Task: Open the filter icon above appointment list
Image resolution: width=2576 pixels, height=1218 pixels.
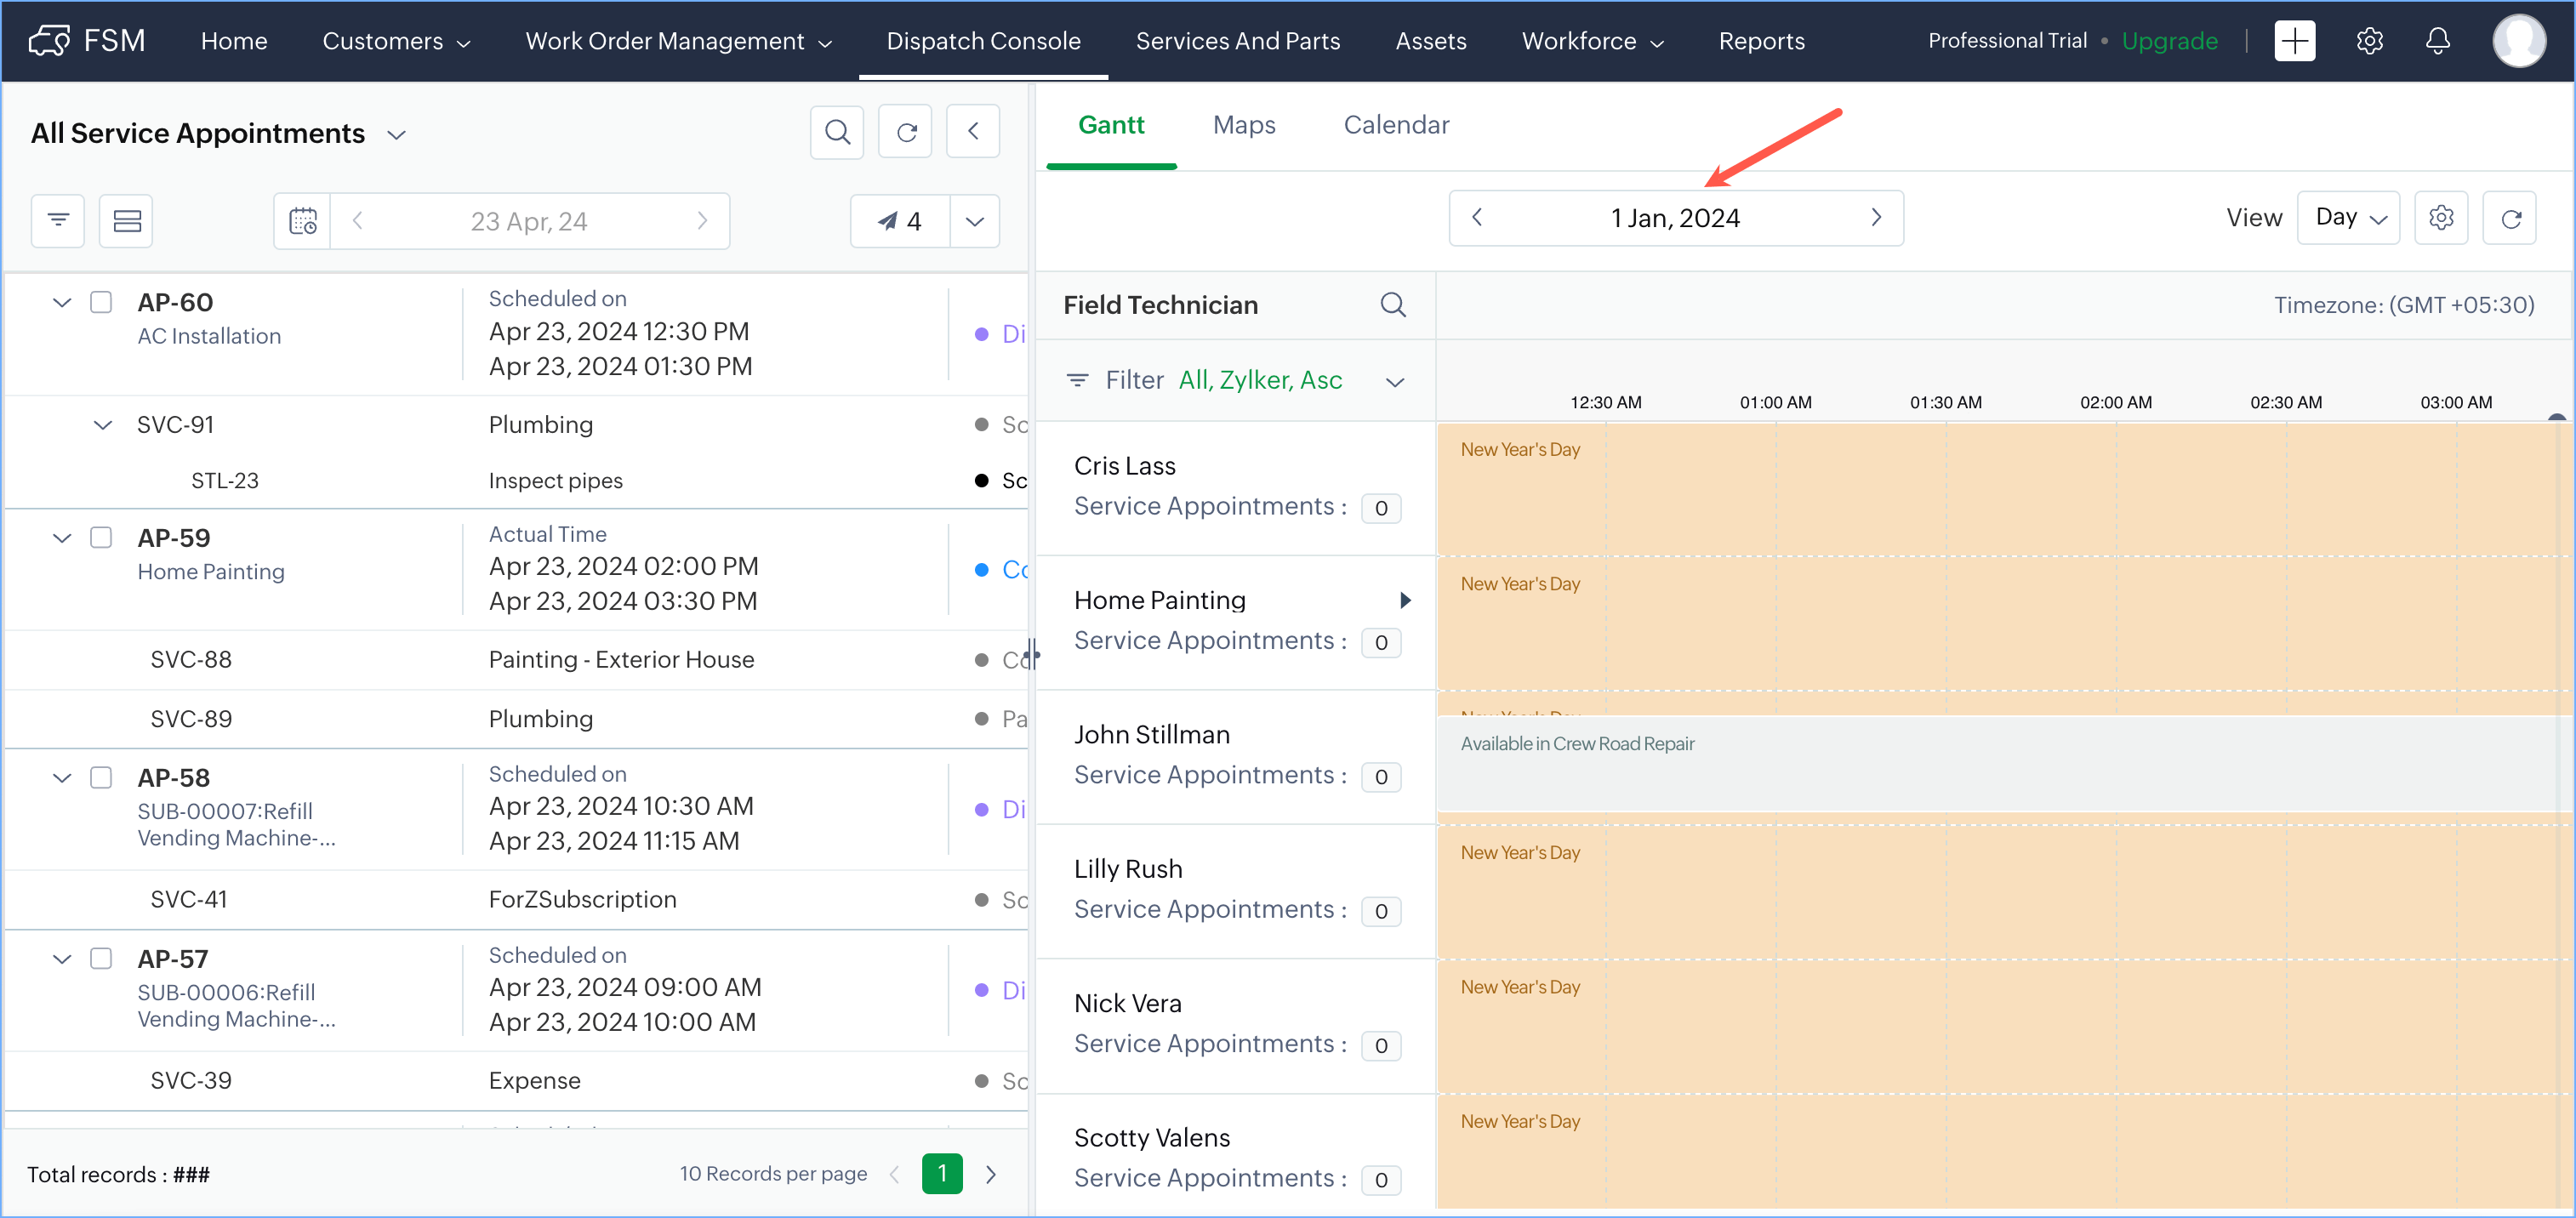Action: (x=58, y=220)
